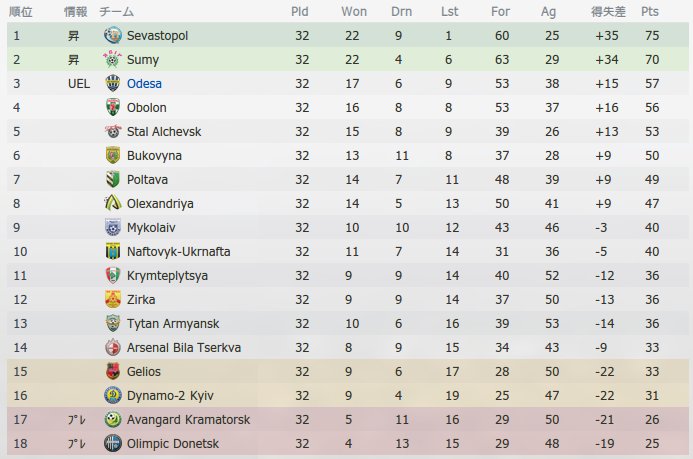Screen dimensions: 693x459
Task: Click the Sevastopol club crest icon
Action: coord(113,35)
